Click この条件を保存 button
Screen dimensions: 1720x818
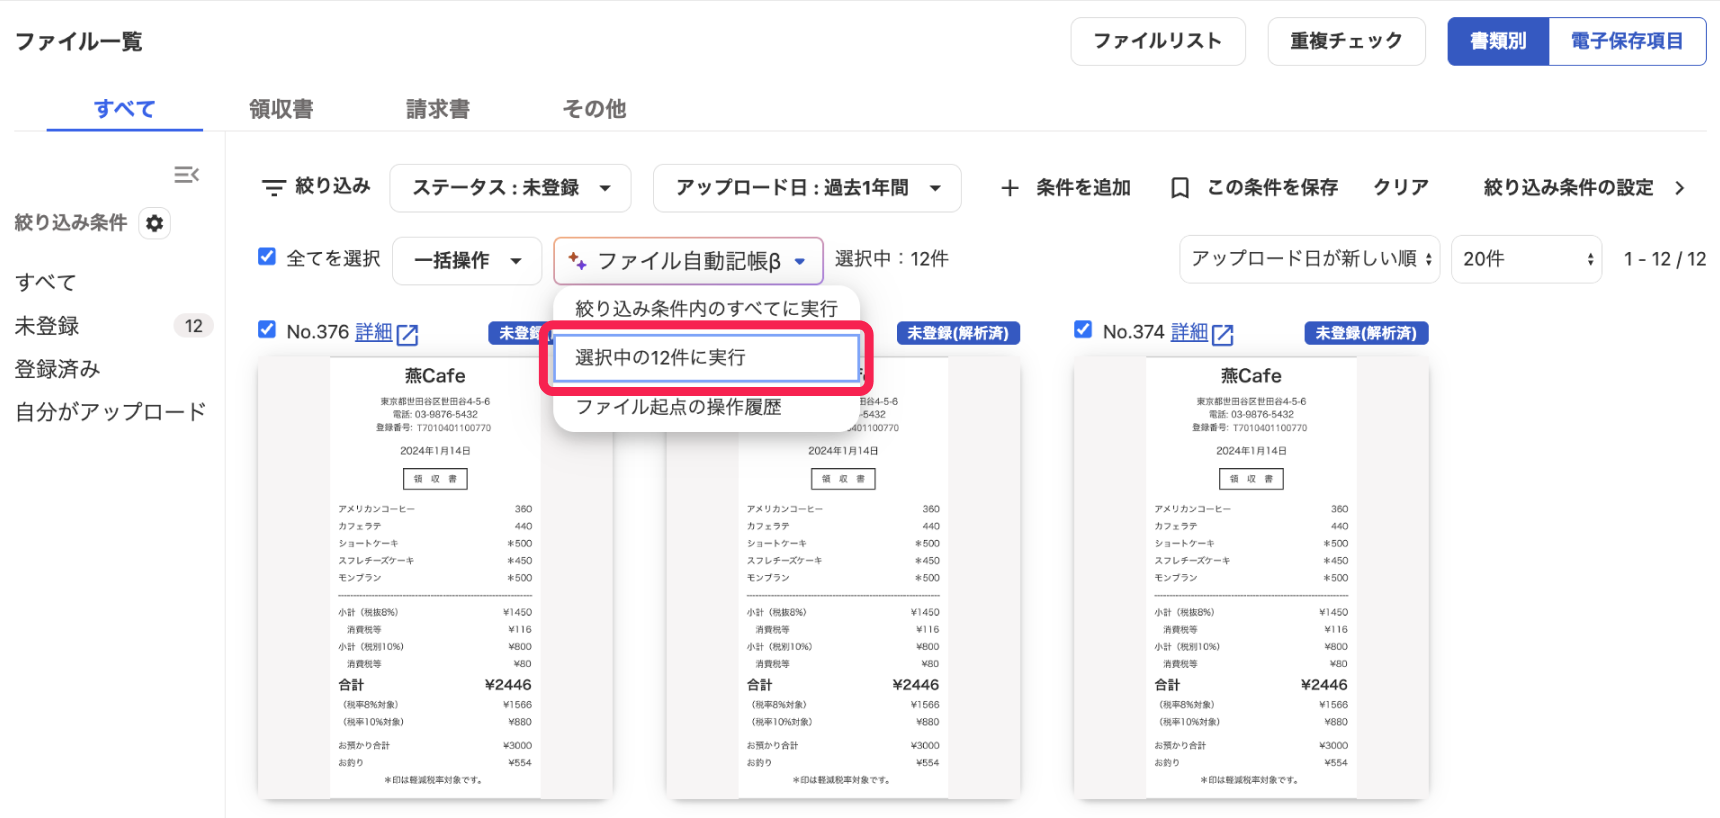click(1254, 188)
